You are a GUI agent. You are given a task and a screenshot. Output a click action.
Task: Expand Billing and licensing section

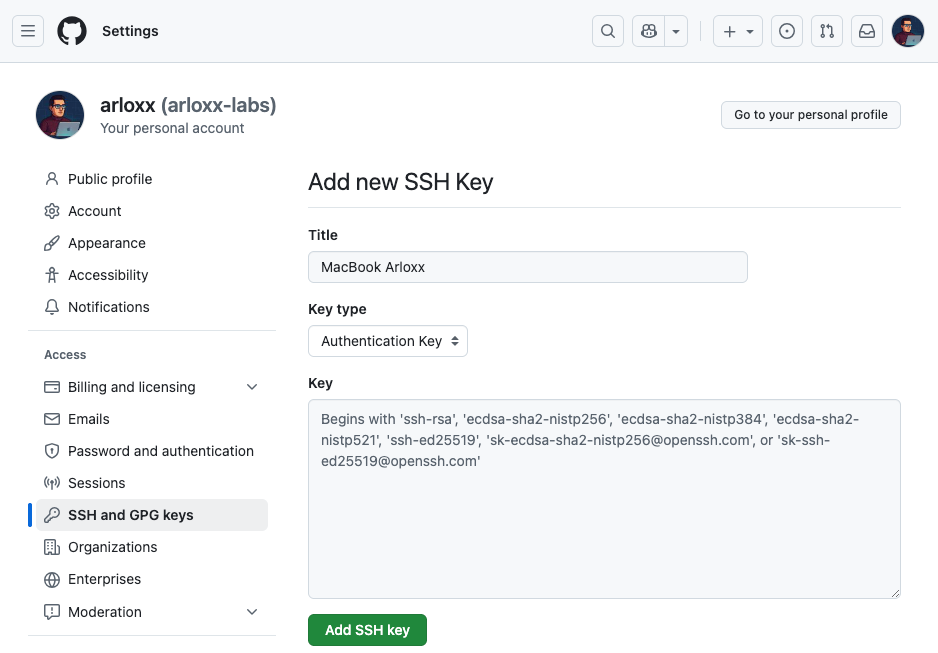252,387
